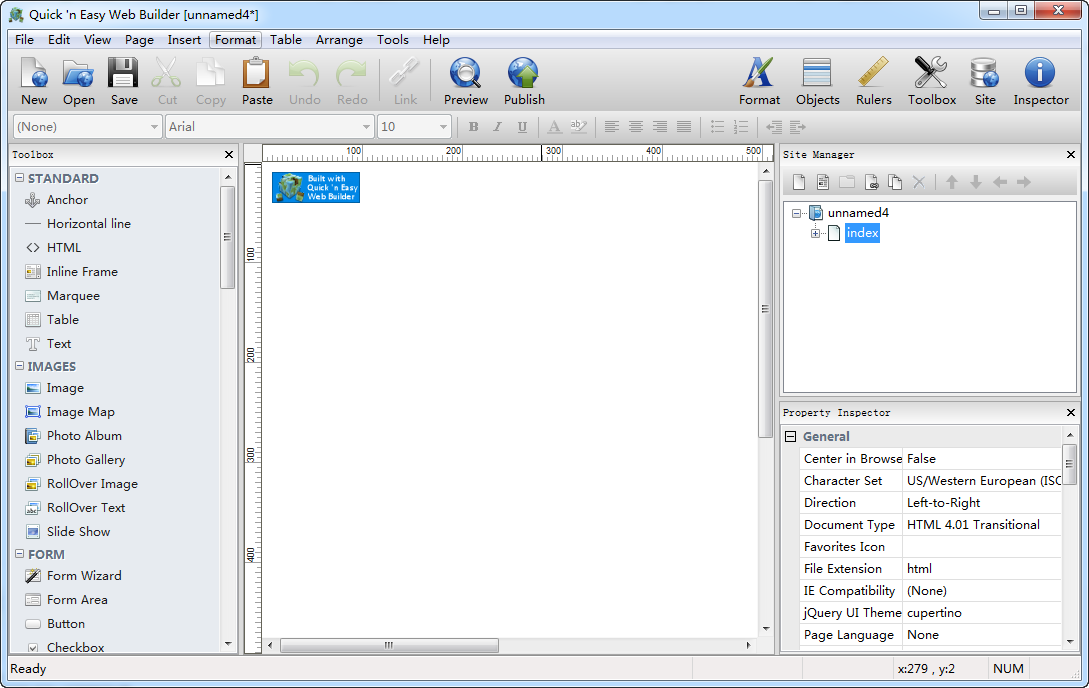Screen dimensions: 1089x688
Task: Select Checkbox item in Toolbox
Action: click(x=75, y=648)
